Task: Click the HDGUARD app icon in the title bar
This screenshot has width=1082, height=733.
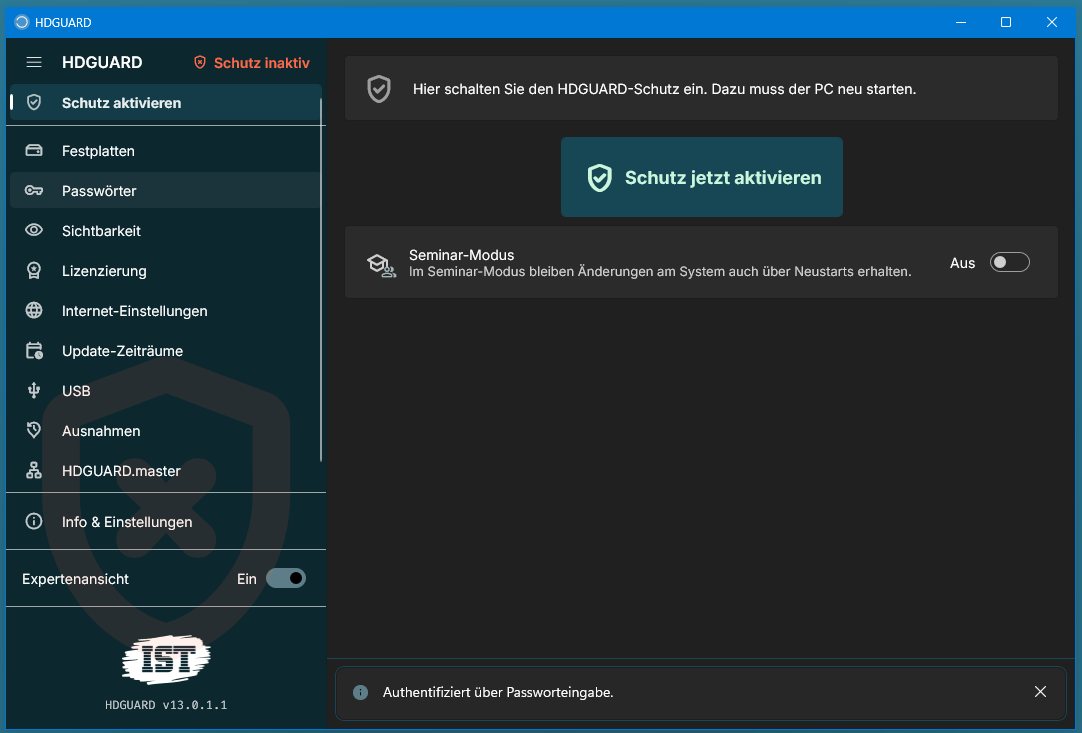Action: coord(22,22)
